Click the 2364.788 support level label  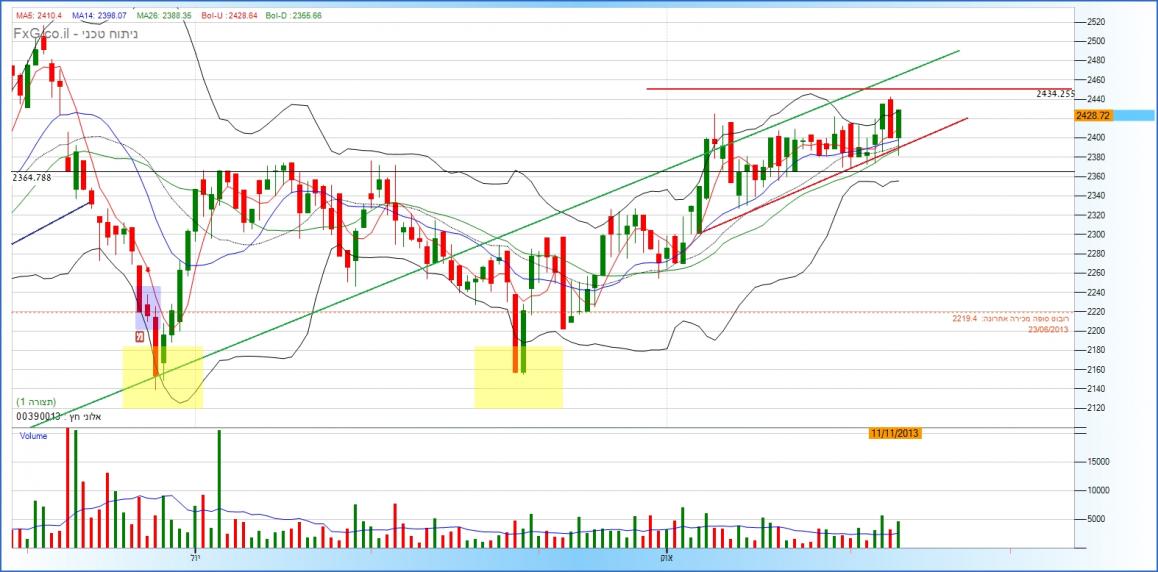pos(31,178)
